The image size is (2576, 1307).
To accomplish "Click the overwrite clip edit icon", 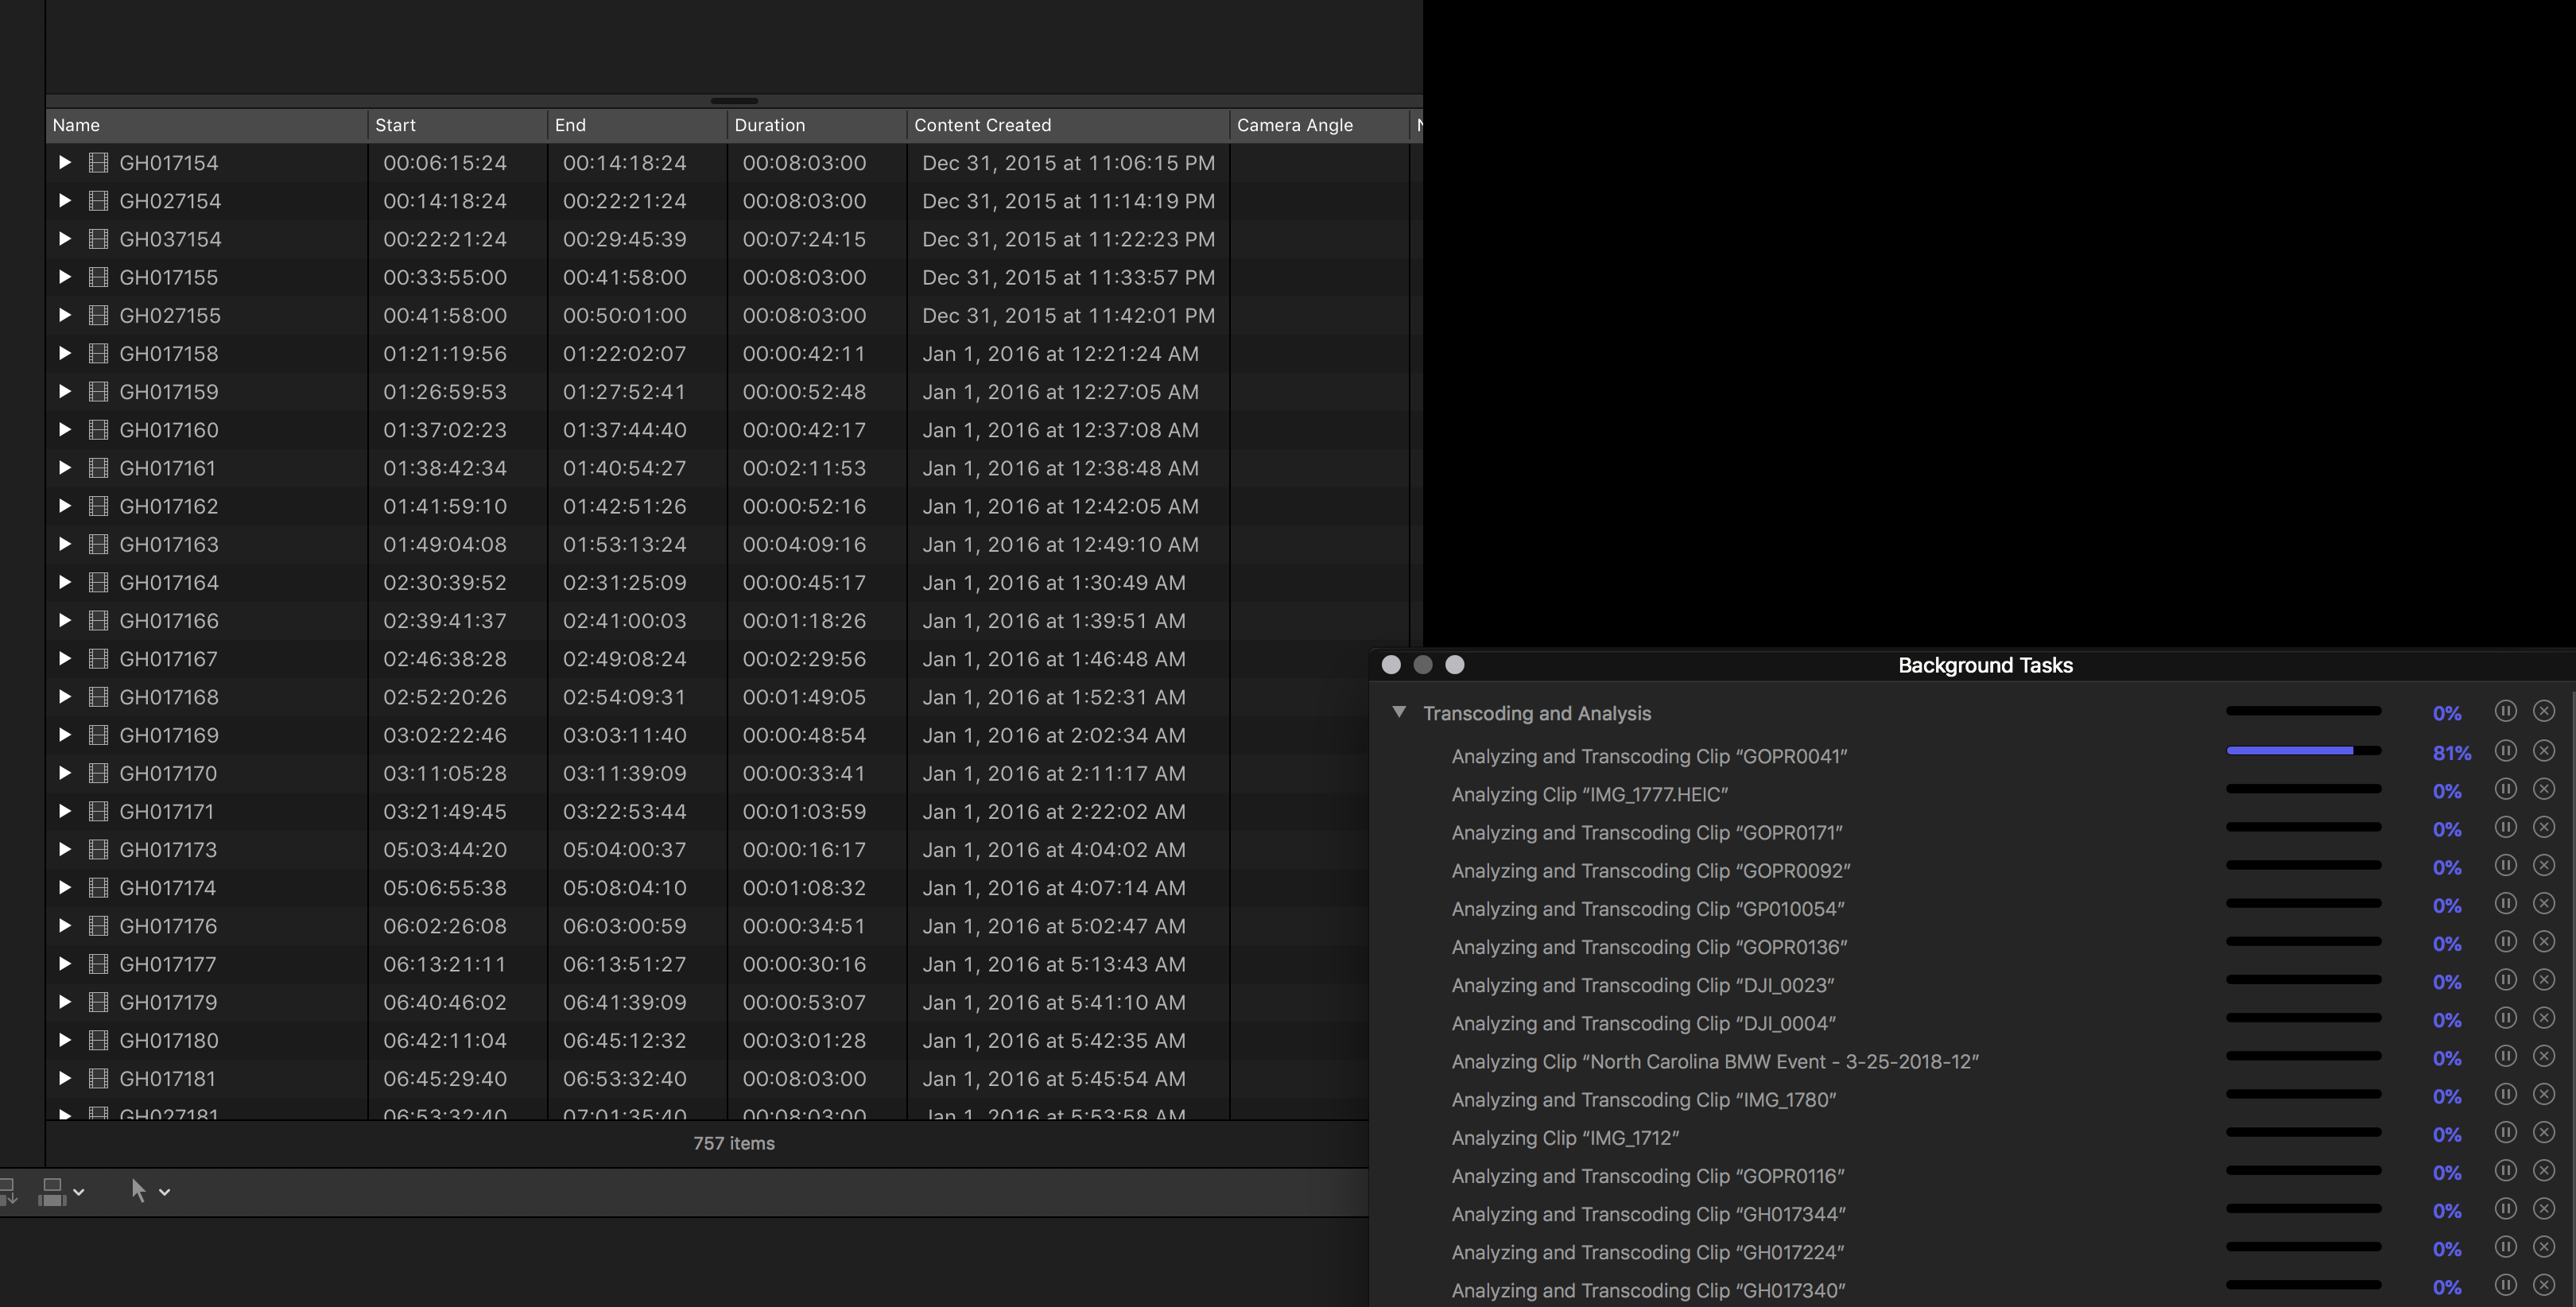I will click(x=52, y=1190).
